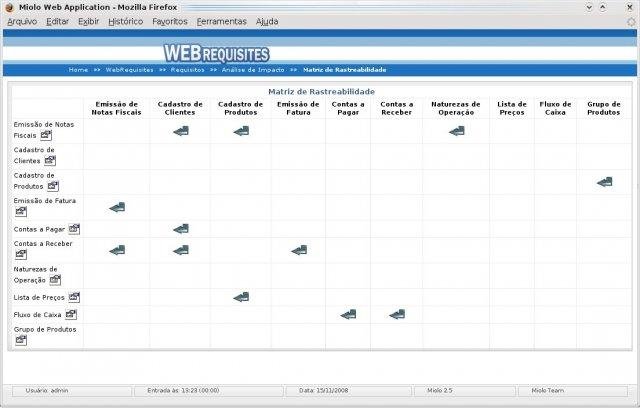Click the Firefox activity throbber icon
The width and height of the screenshot is (640, 408).
coord(631,22)
